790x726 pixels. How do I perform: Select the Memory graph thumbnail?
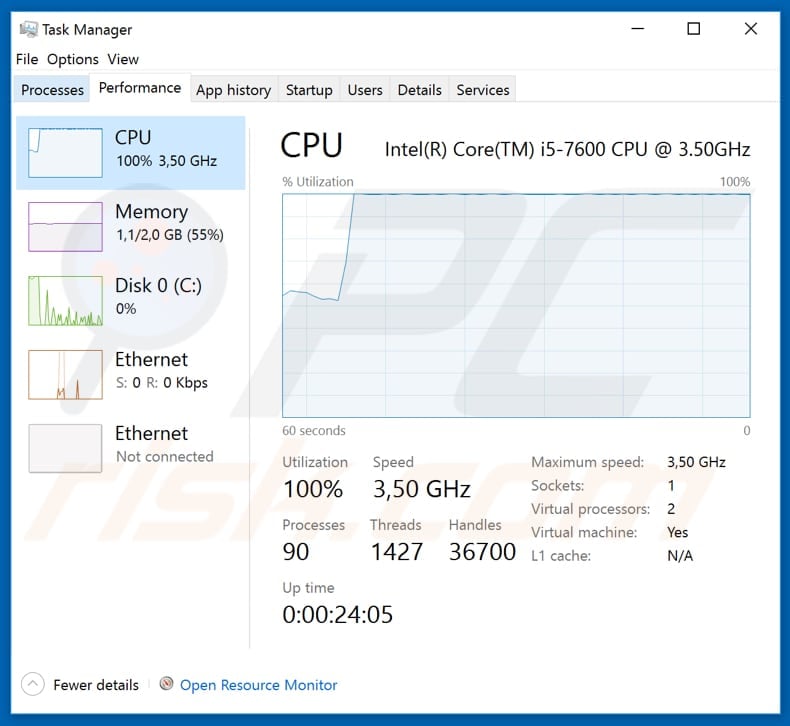[65, 227]
